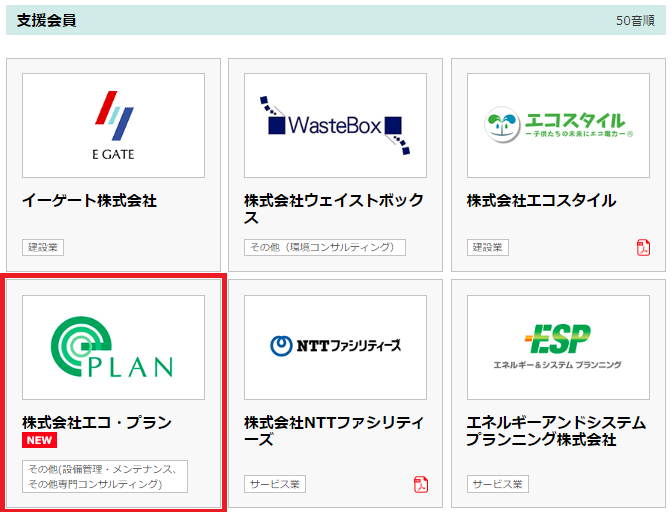Click the 建設業 tag on イーゲート card
Viewport: 672px width, 512px height.
43,248
